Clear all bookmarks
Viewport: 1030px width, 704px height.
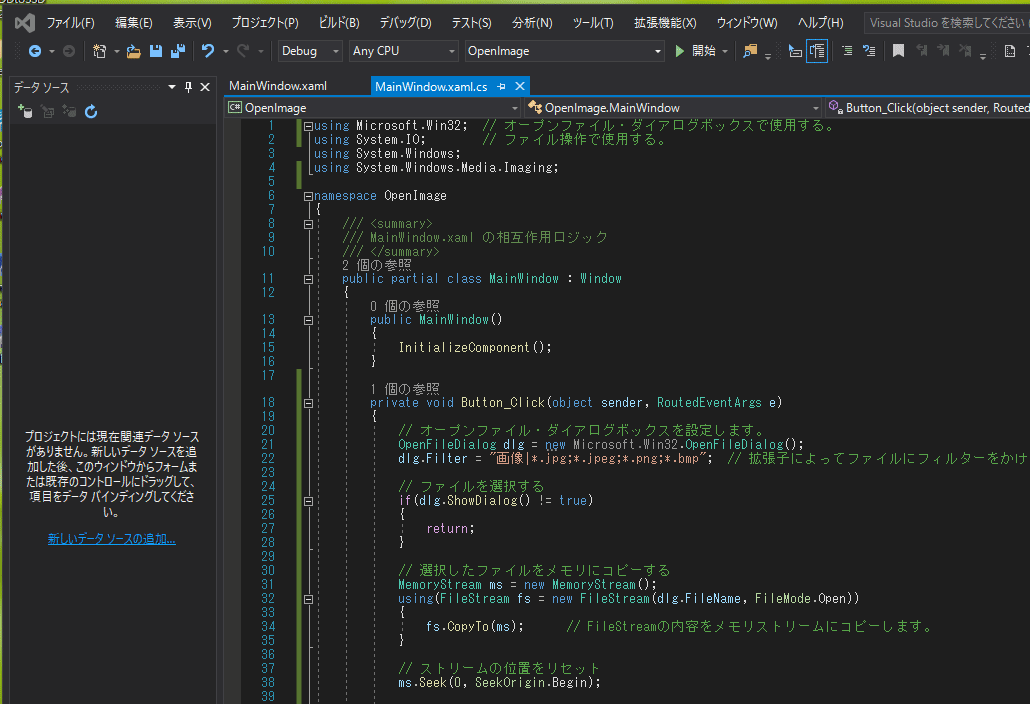(x=965, y=51)
